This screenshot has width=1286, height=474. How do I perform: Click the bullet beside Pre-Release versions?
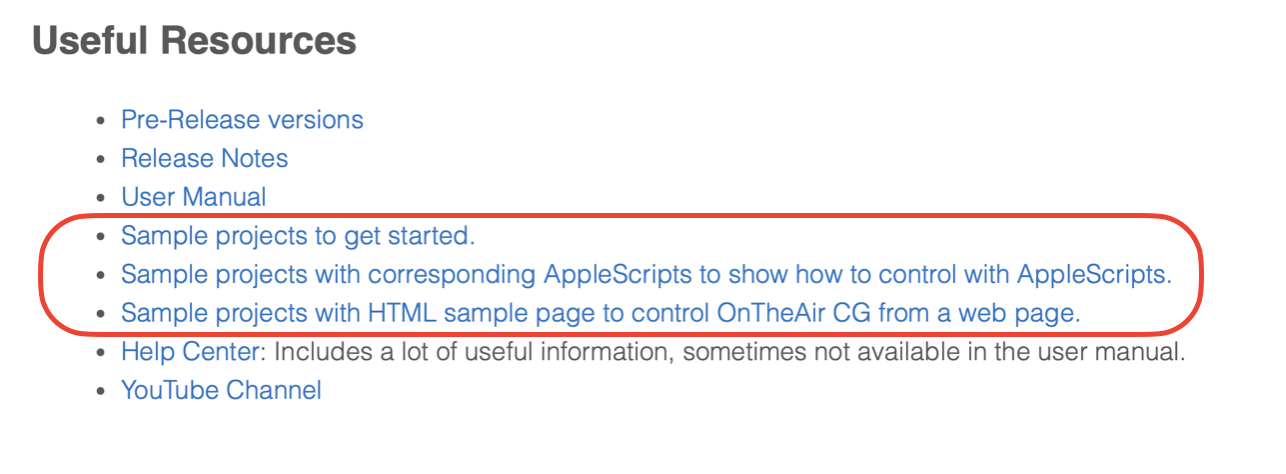99,121
